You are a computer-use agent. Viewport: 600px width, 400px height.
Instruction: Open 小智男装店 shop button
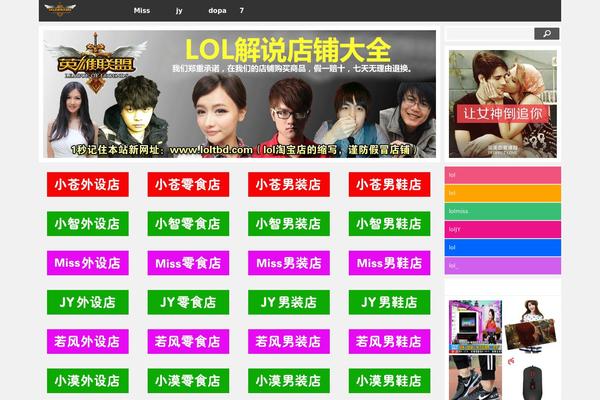(289, 224)
